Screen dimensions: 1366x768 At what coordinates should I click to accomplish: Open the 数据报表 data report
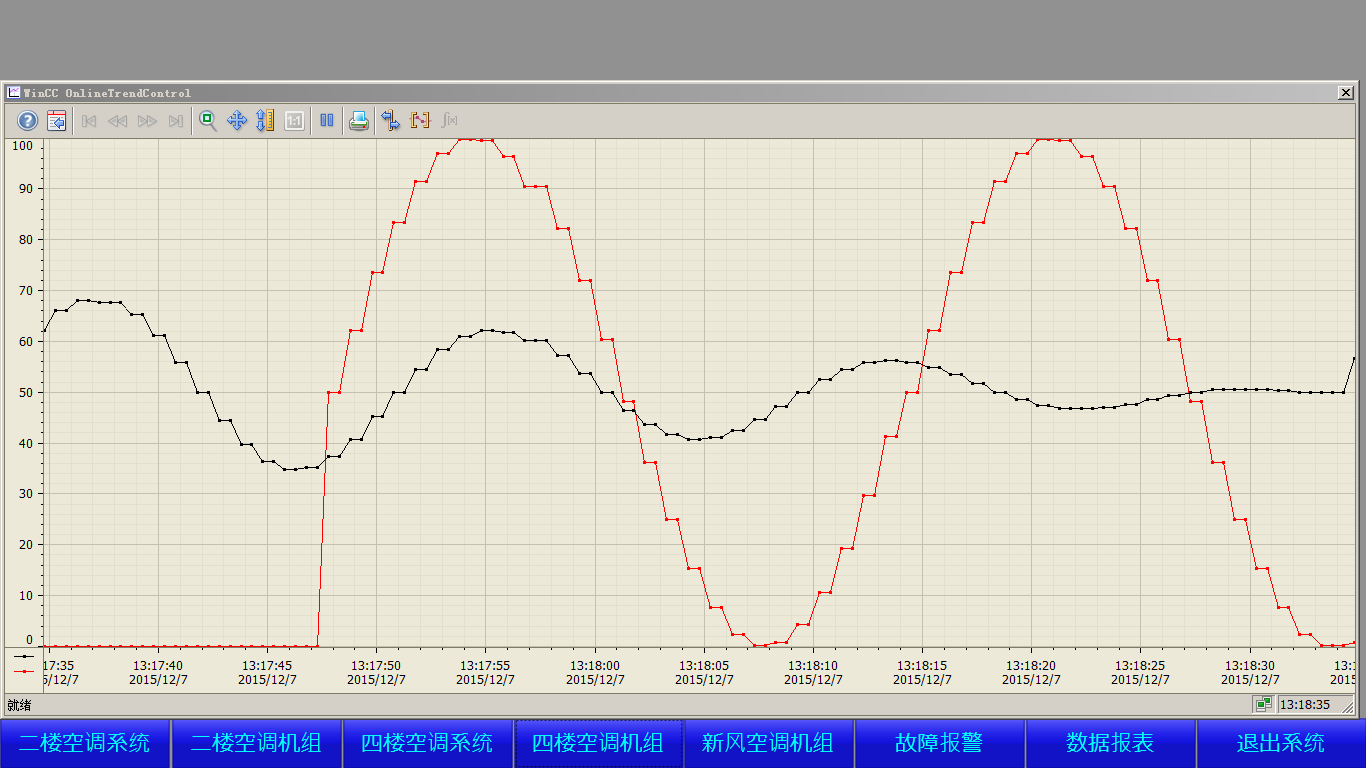(x=1110, y=743)
